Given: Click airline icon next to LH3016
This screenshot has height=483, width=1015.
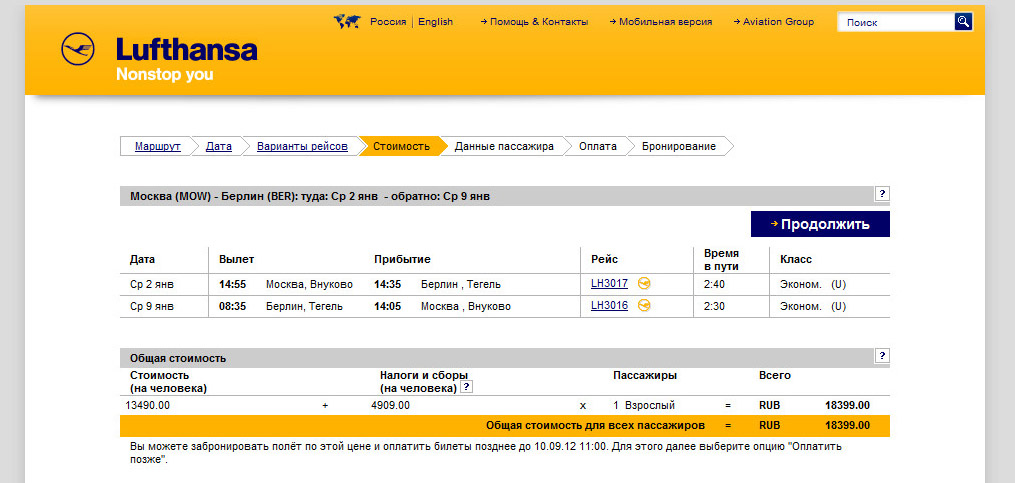Looking at the screenshot, I should [x=643, y=305].
